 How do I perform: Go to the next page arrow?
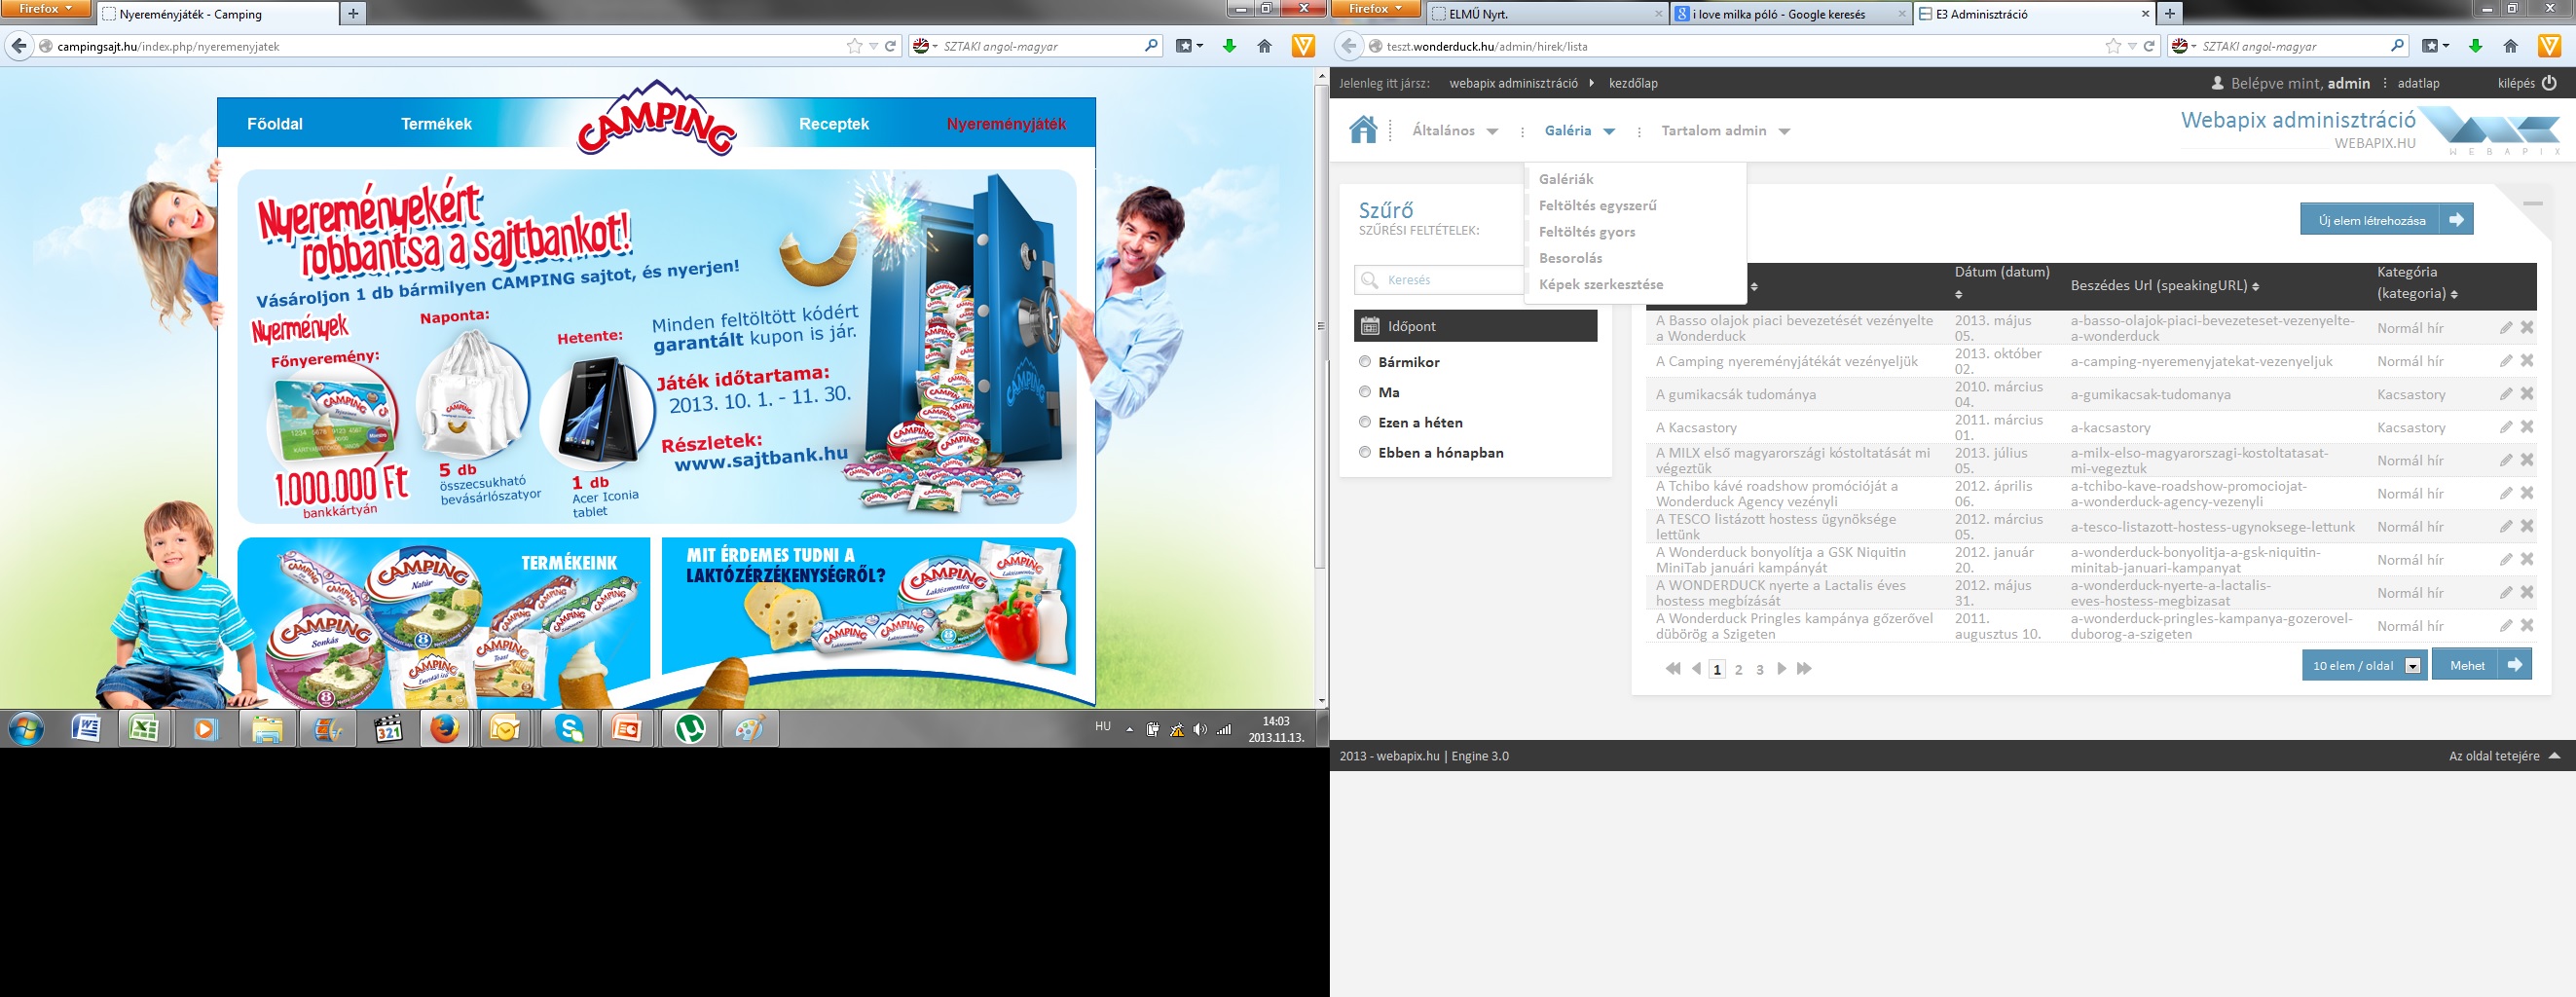(1781, 669)
